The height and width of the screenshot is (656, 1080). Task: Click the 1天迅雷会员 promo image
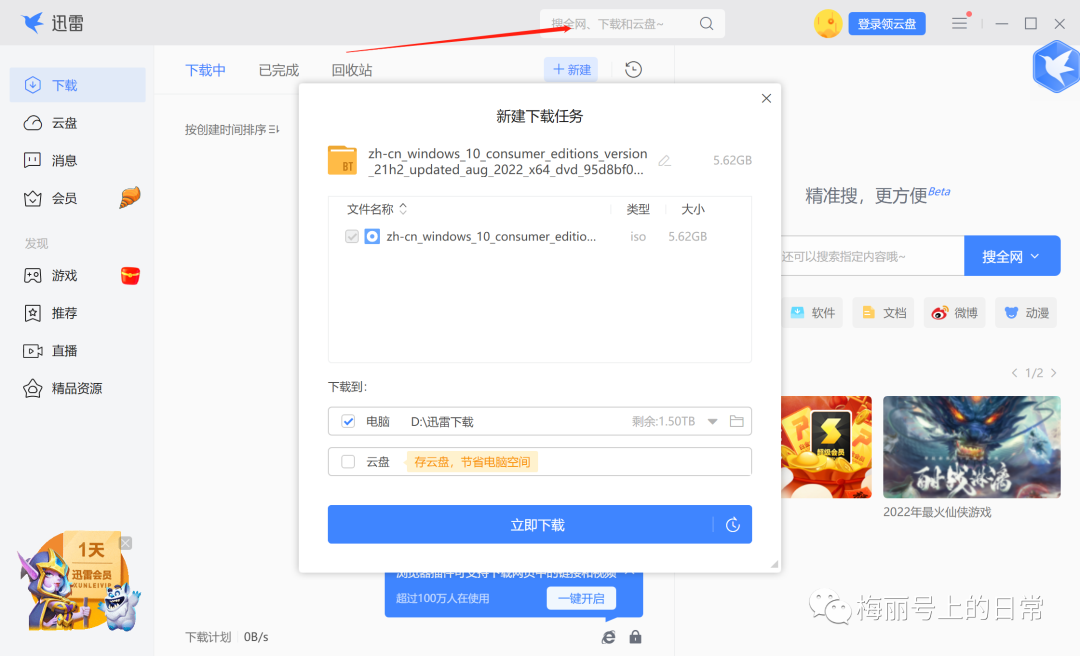point(77,581)
